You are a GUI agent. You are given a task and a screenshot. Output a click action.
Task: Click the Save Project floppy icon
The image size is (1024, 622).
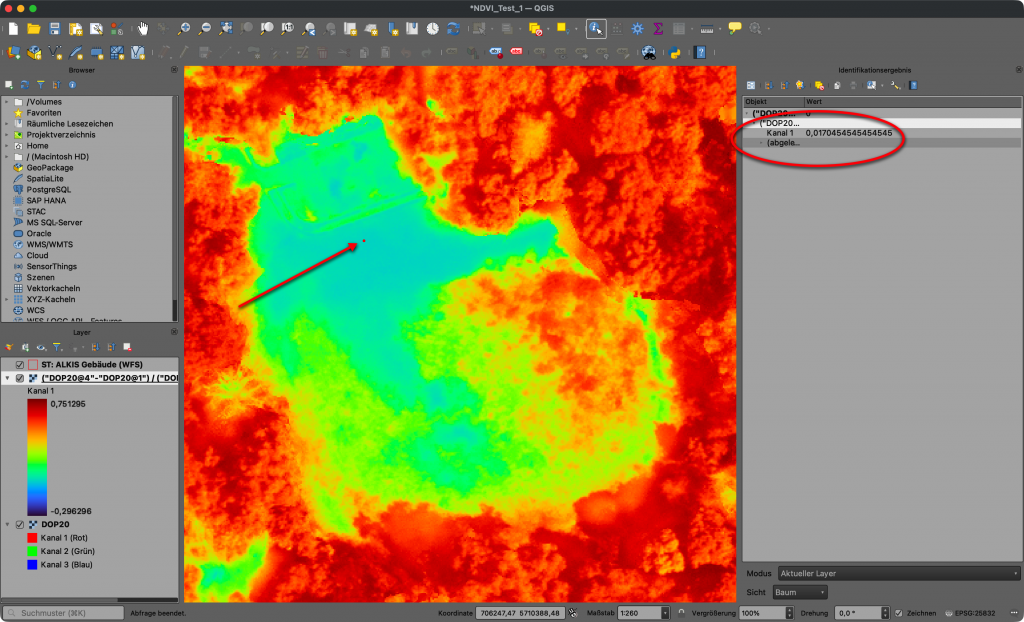(54, 29)
